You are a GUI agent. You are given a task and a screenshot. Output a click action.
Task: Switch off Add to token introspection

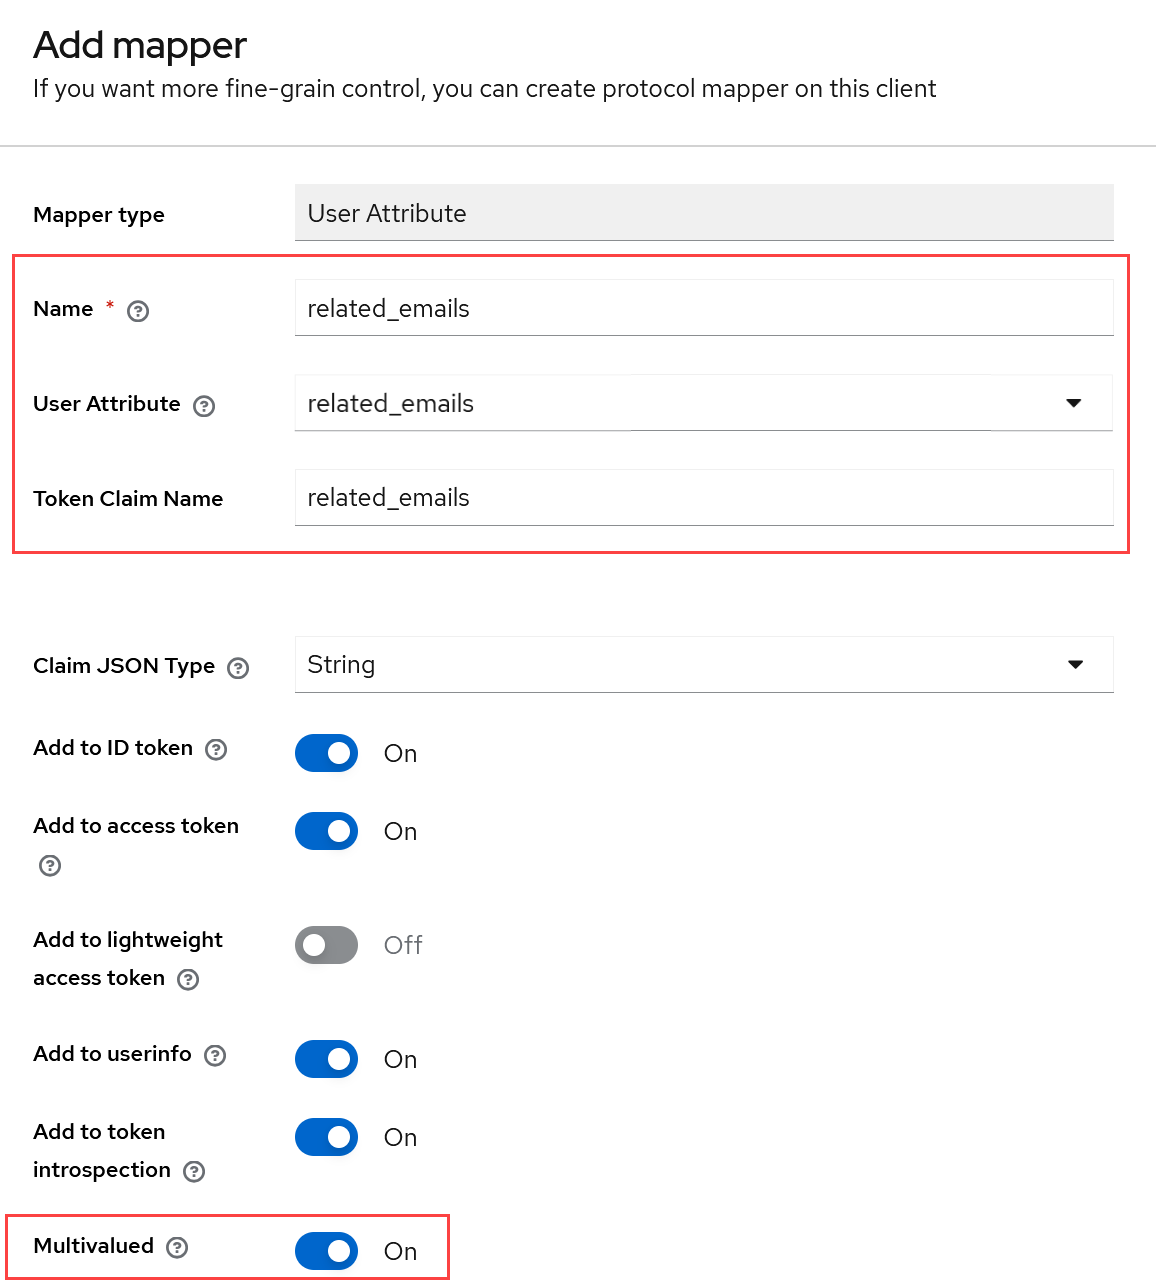coord(326,1137)
